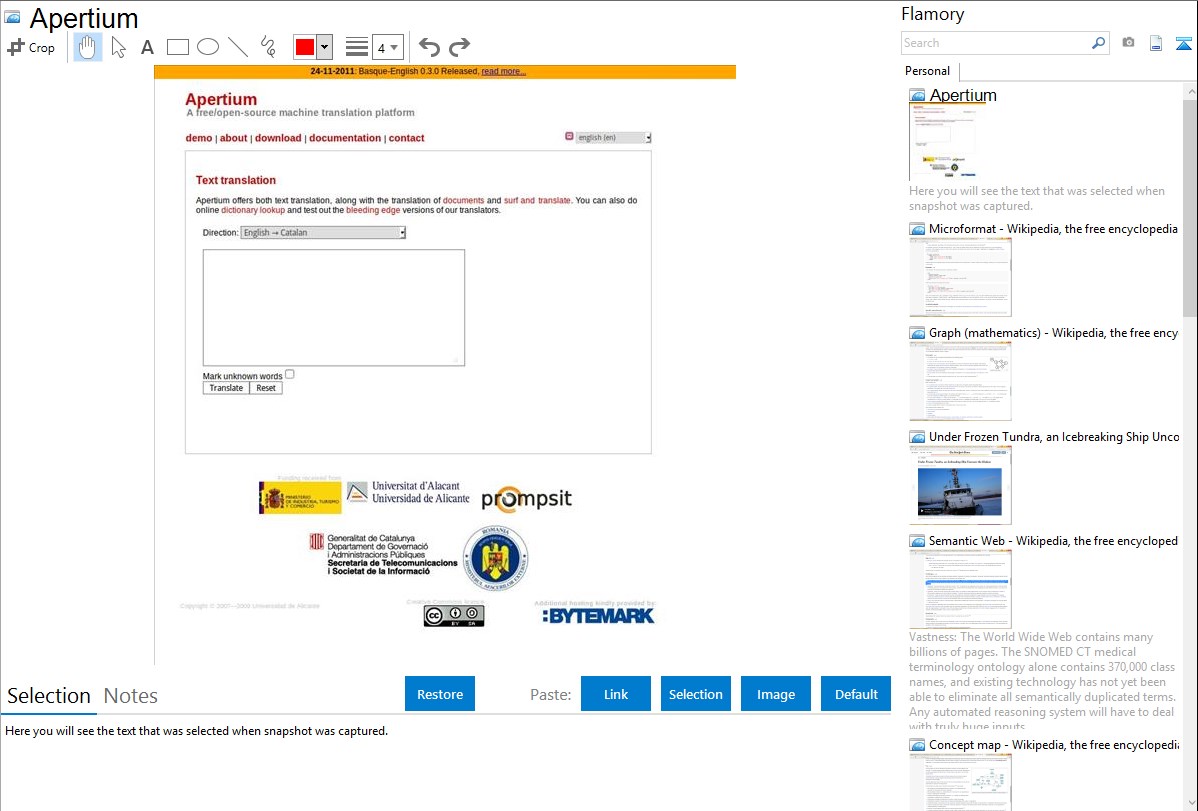Viewport: 1198px width, 811px height.
Task: Pick the freehand scribble tool
Action: coord(268,47)
